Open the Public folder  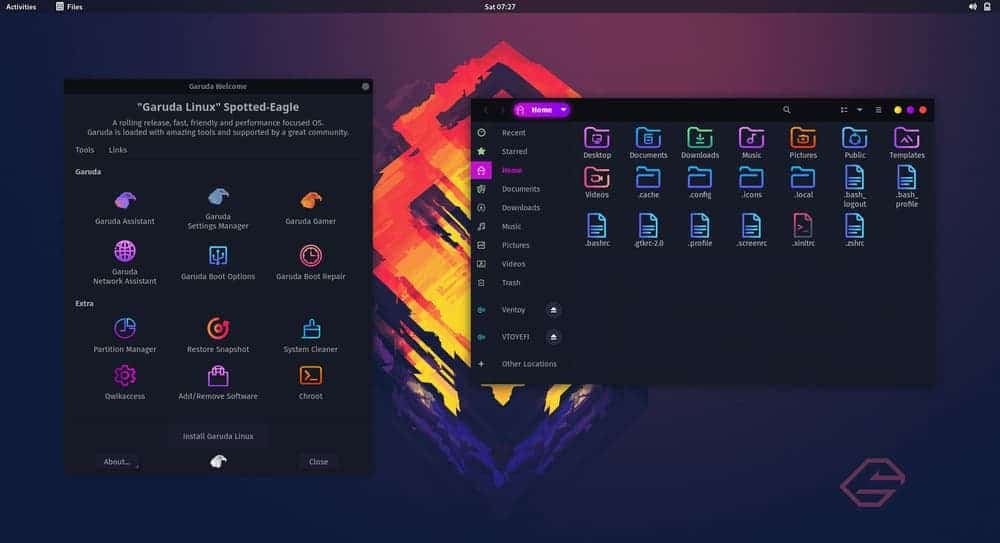[855, 142]
